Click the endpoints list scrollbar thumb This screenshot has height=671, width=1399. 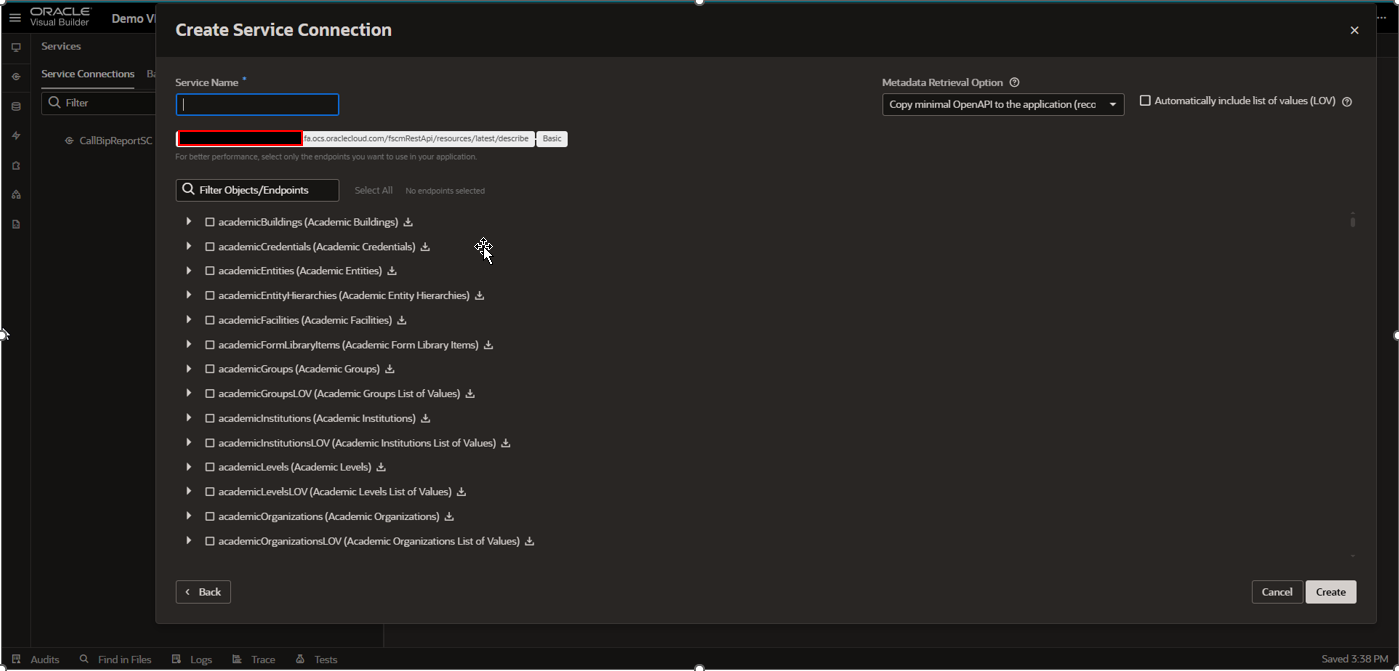[x=1353, y=220]
